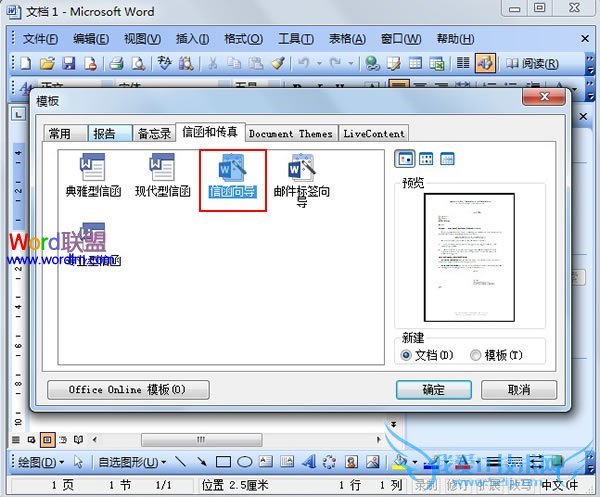Click the Print icon in toolbar
Screen dimensions: 600x497
coord(116,63)
